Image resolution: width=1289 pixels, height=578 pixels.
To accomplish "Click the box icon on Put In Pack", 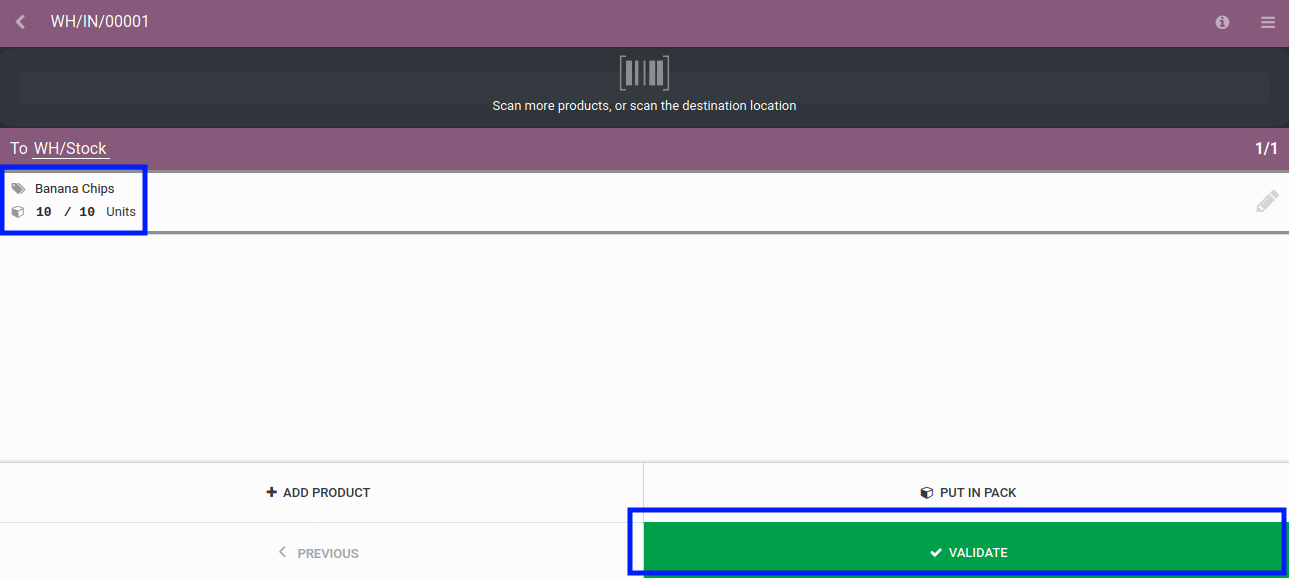I will pos(925,491).
